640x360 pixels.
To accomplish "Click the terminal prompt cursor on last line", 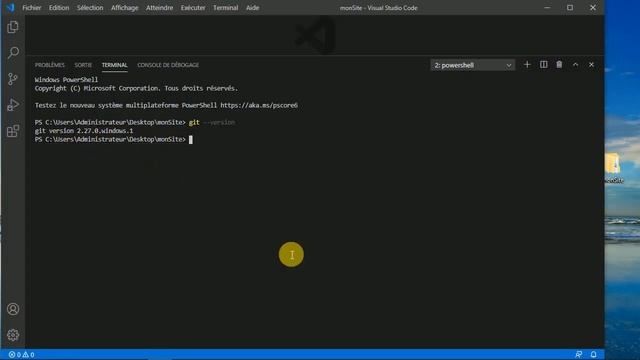I will 191,140.
